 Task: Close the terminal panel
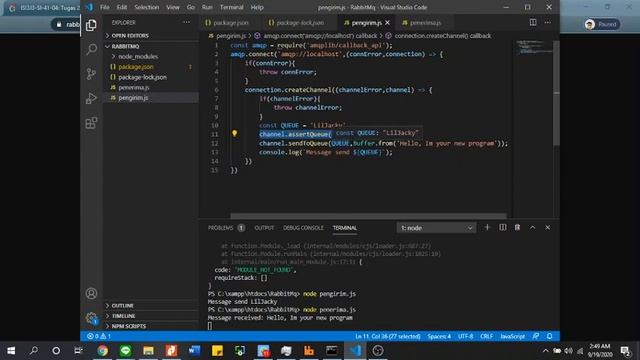[x=548, y=227]
